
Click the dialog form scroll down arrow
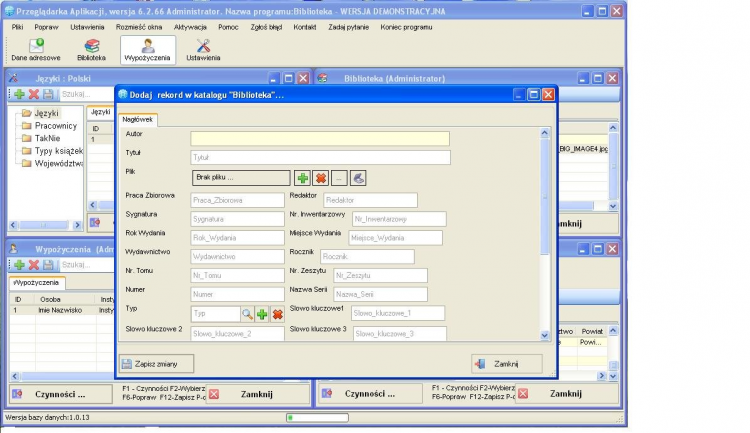tap(544, 335)
